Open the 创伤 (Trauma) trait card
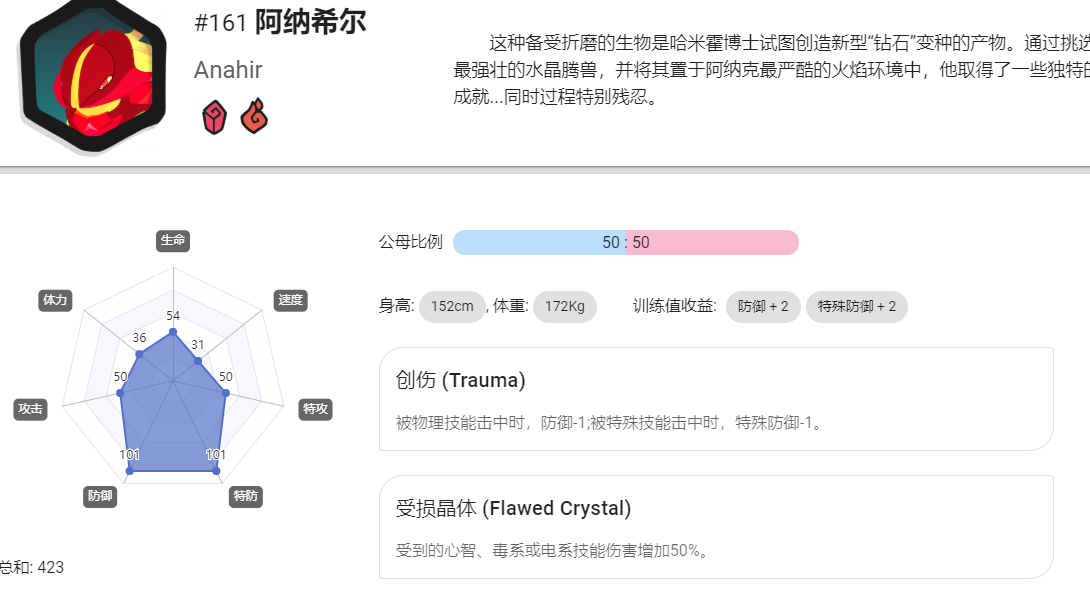 pyautogui.click(x=716, y=399)
